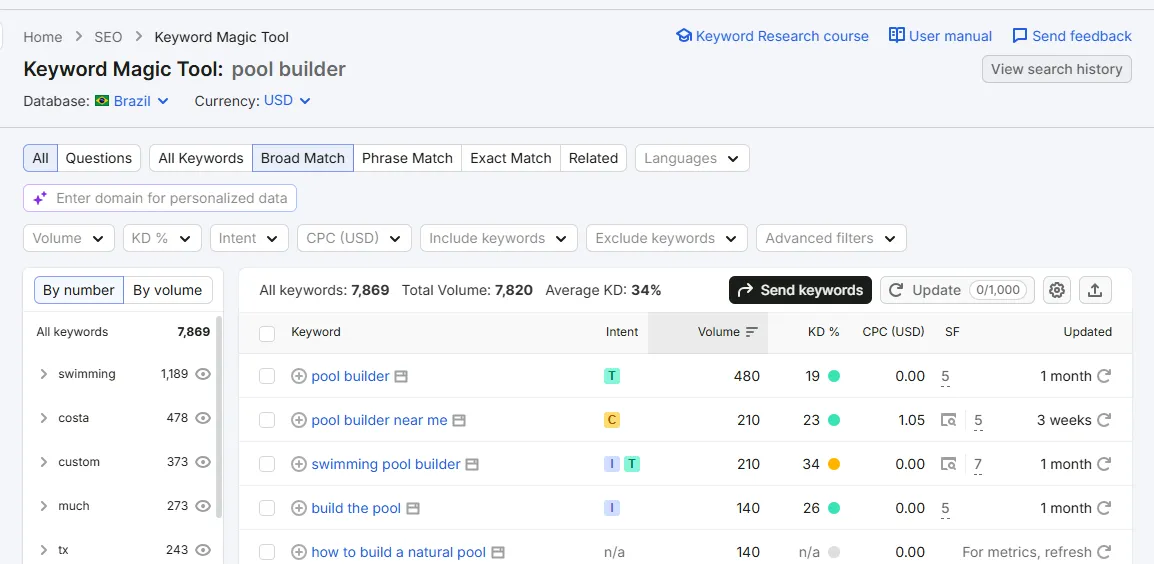The height and width of the screenshot is (564, 1154).
Task: Click domain for personalized data field
Action: point(160,198)
